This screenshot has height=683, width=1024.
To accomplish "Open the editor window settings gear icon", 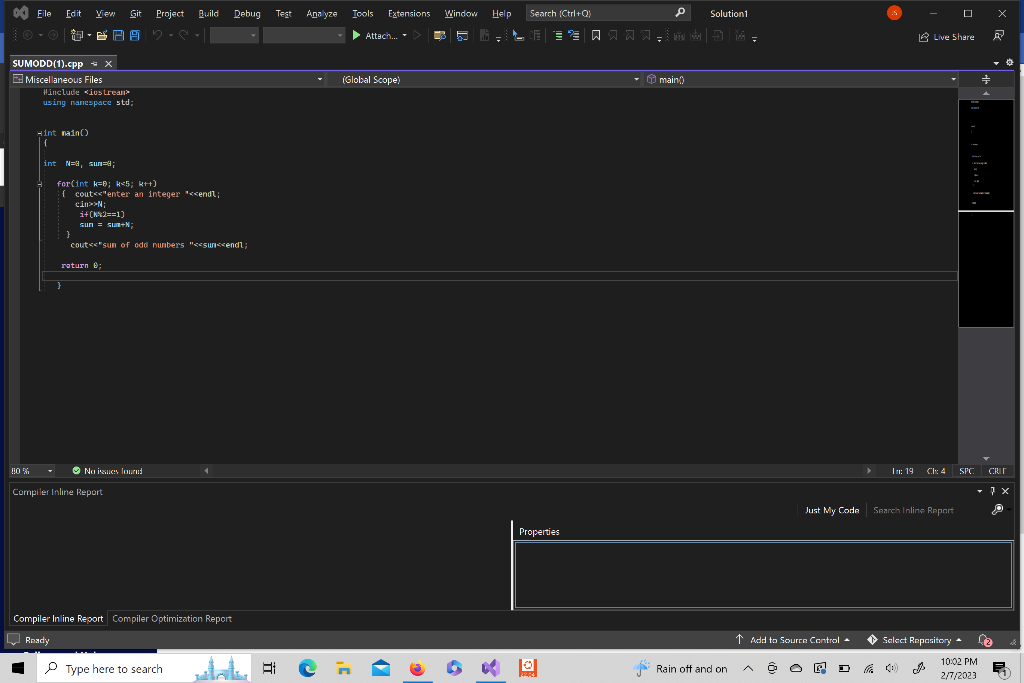I will 1010,63.
